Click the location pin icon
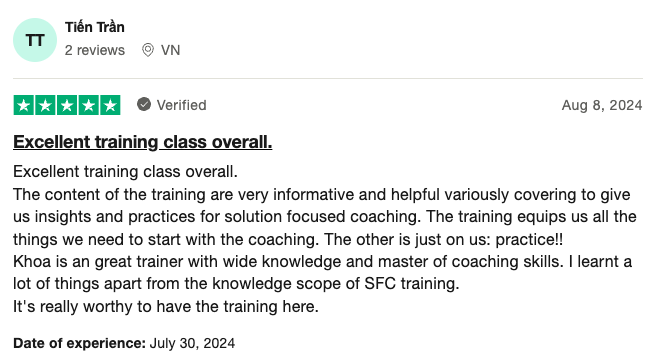 point(147,50)
